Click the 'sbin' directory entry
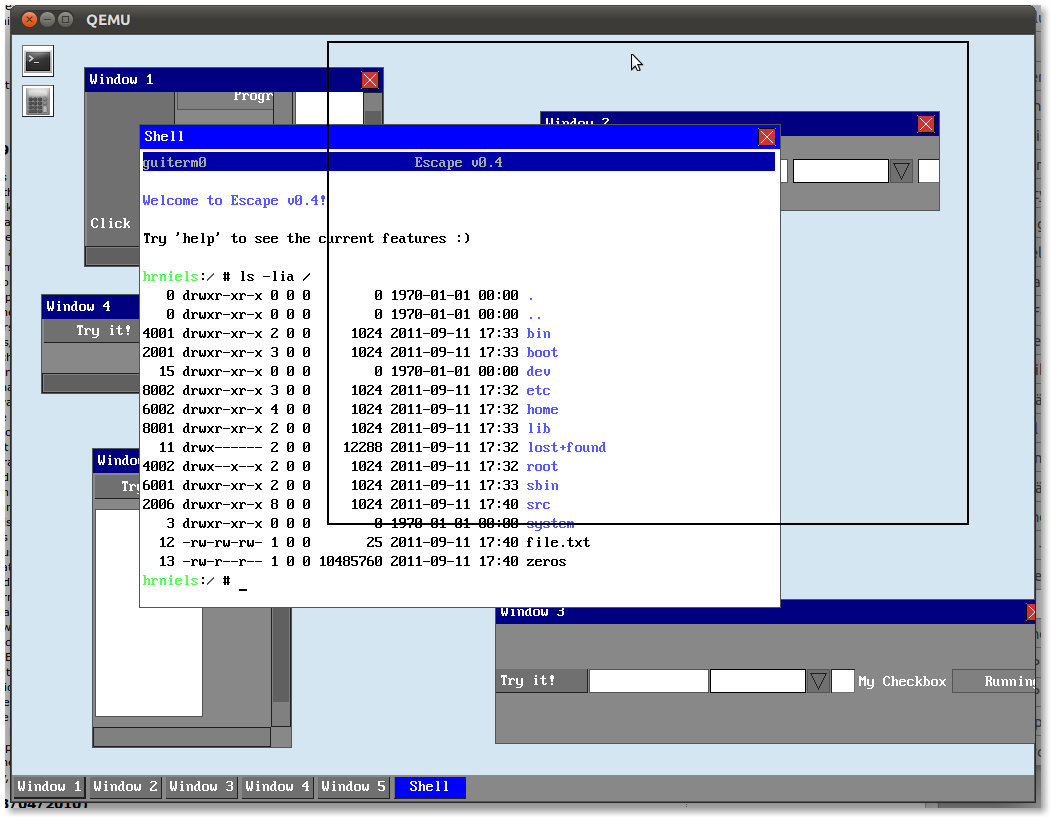Image resolution: width=1050 pixels, height=817 pixels. pos(542,486)
